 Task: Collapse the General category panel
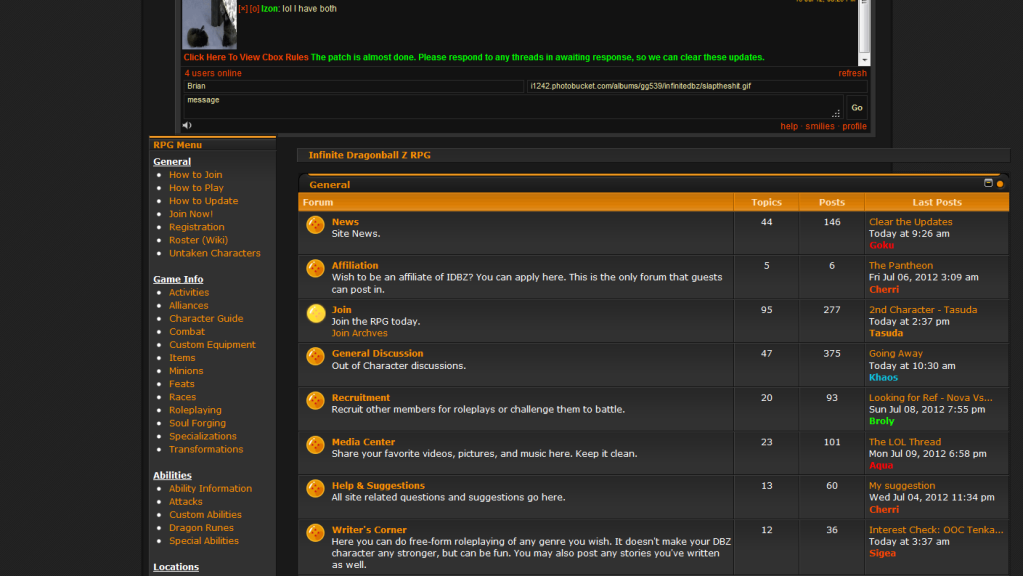pos(988,183)
